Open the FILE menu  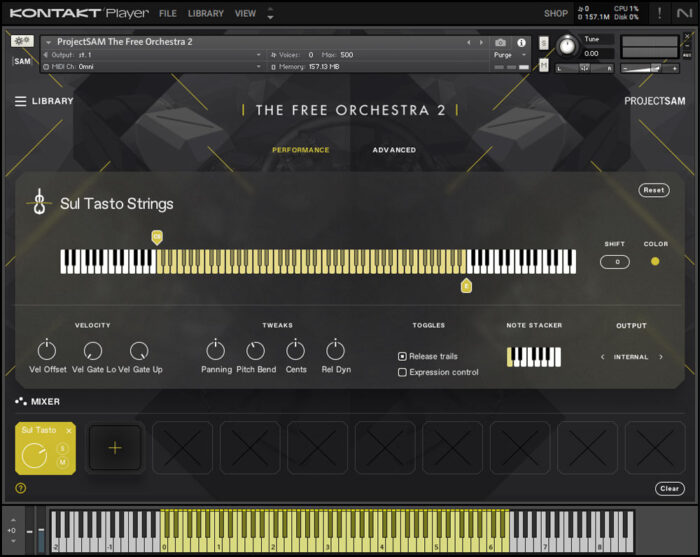(x=168, y=13)
